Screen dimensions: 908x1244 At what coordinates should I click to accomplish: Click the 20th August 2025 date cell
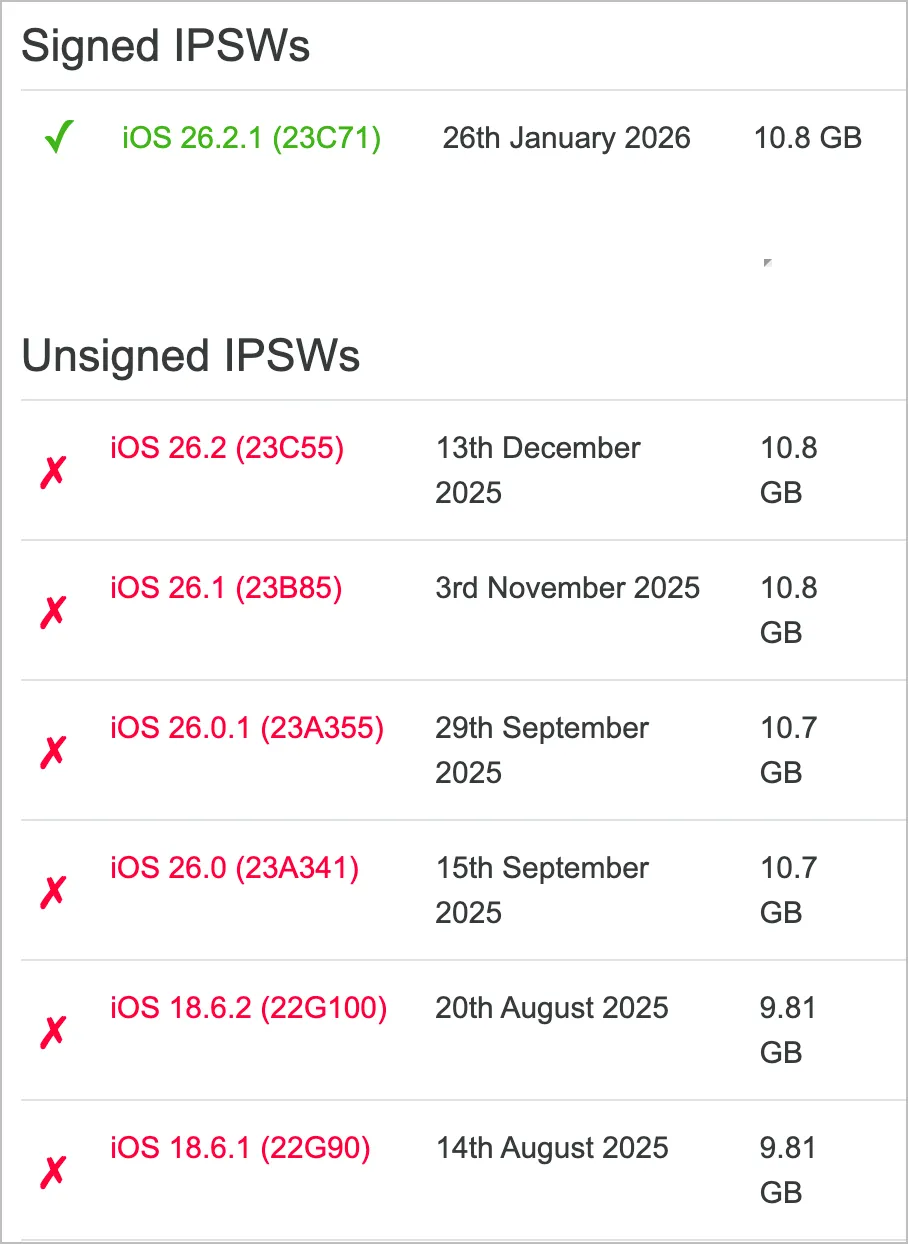(552, 1009)
